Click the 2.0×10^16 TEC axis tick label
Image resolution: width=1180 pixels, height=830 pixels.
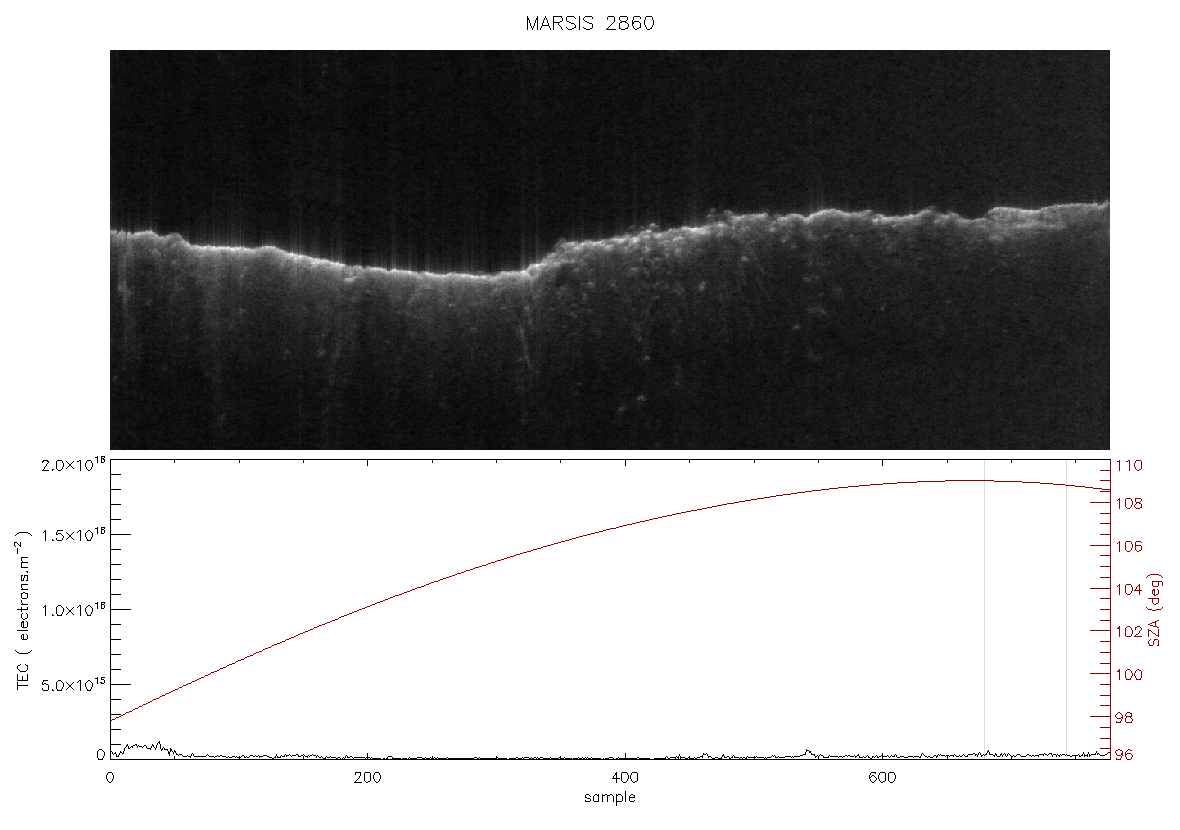[73, 464]
